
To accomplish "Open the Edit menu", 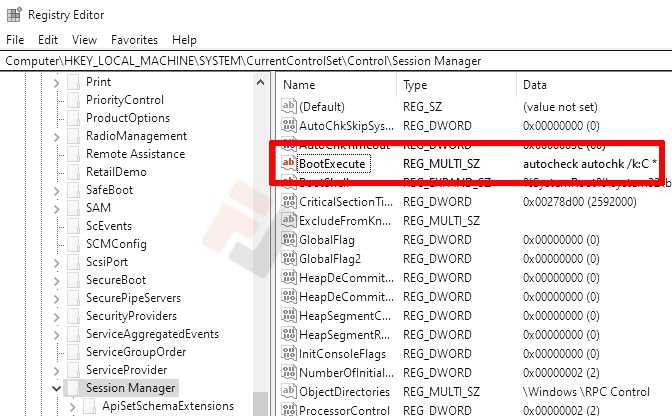I will pyautogui.click(x=48, y=40).
